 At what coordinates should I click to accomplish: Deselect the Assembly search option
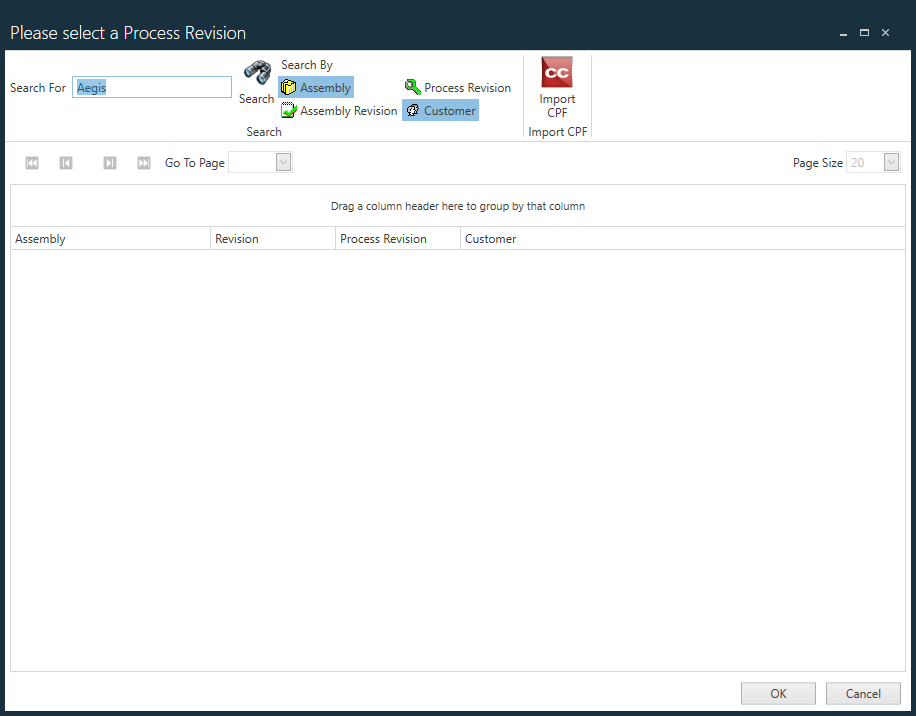click(x=315, y=87)
